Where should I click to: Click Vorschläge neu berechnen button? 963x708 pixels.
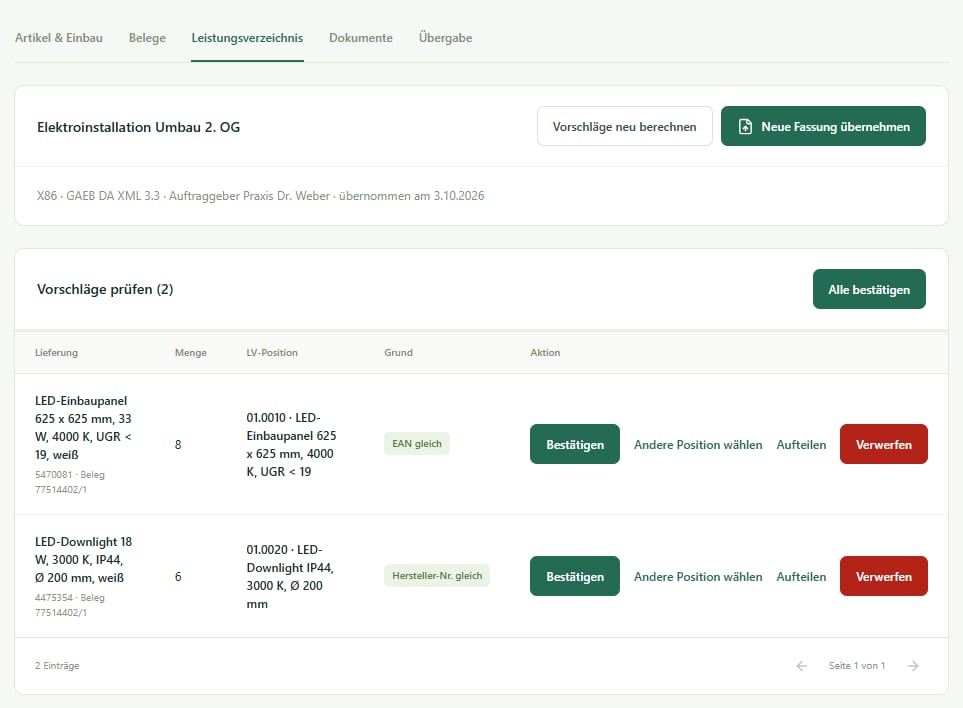[625, 126]
